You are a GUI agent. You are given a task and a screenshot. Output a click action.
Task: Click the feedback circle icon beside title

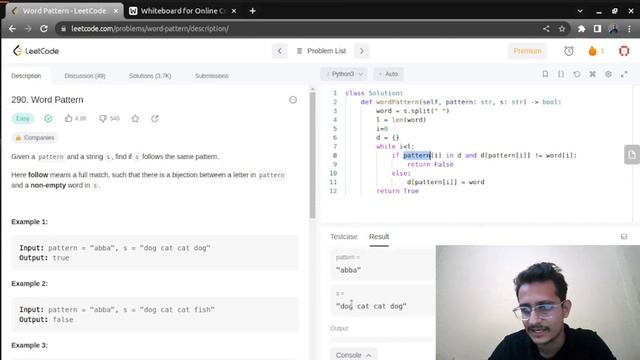pyautogui.click(x=293, y=100)
